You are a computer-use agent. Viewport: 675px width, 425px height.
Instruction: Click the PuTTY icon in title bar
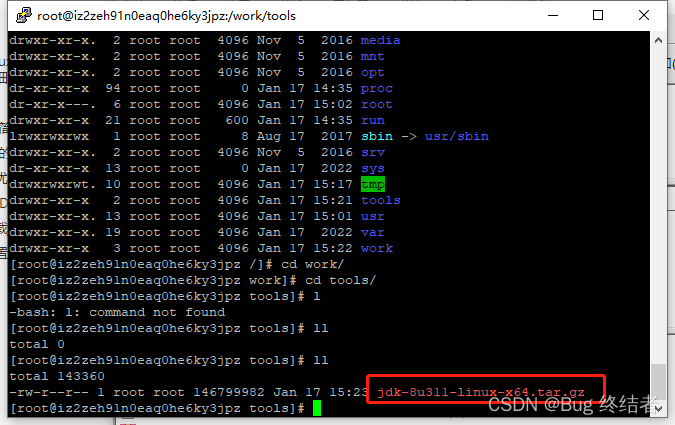click(23, 15)
